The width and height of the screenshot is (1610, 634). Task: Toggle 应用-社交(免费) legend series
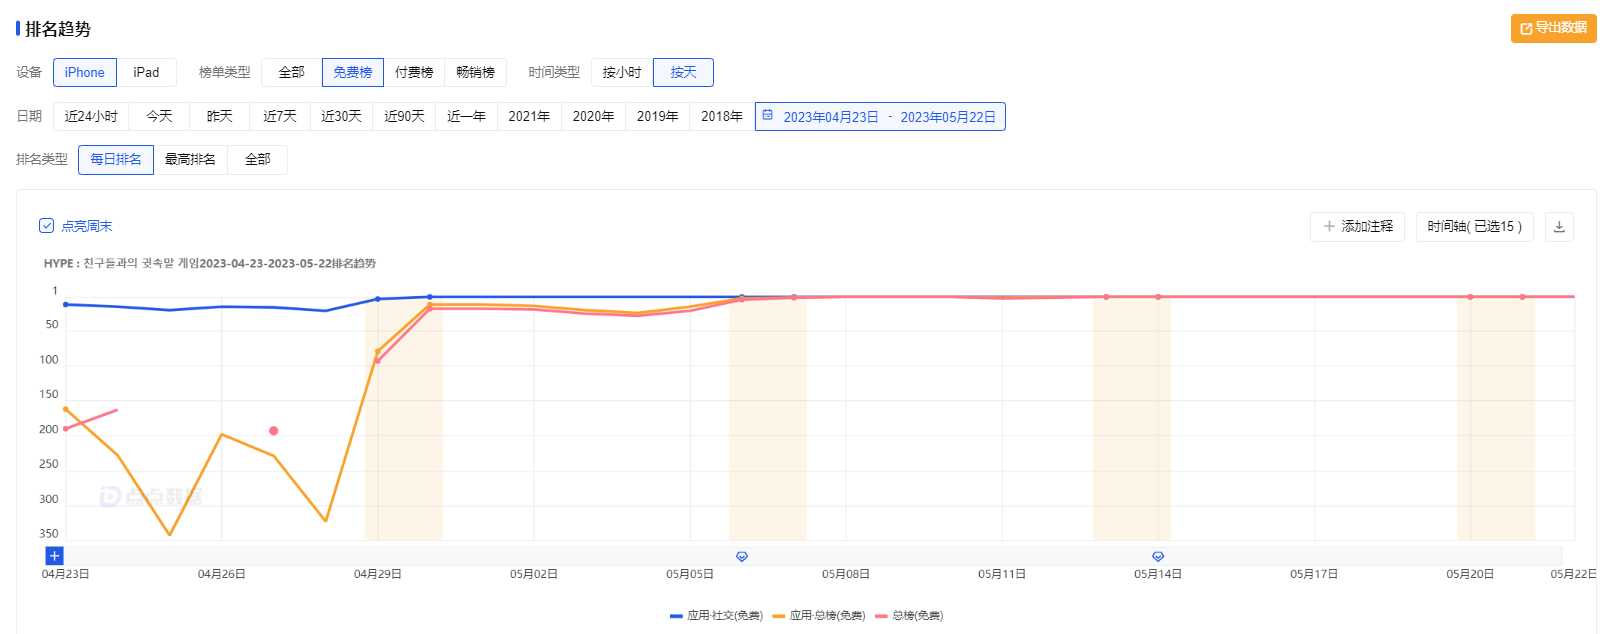(716, 616)
